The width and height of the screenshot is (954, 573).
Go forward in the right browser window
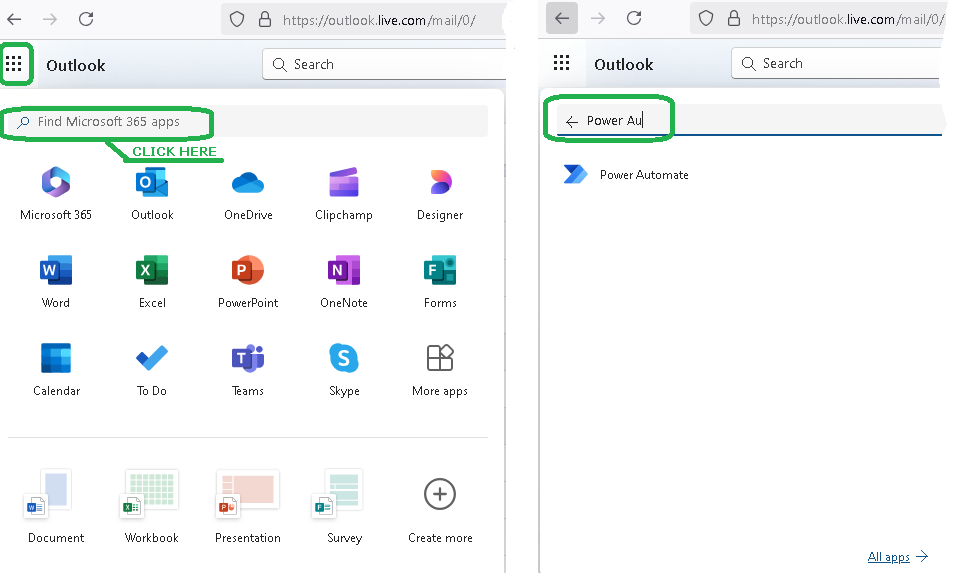coord(598,18)
